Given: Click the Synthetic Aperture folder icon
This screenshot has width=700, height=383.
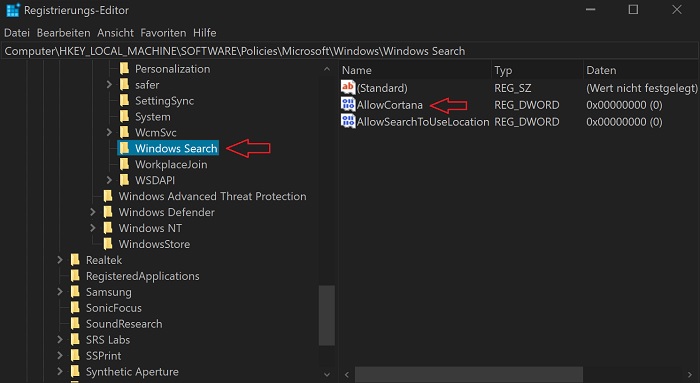Looking at the screenshot, I should coord(75,371).
